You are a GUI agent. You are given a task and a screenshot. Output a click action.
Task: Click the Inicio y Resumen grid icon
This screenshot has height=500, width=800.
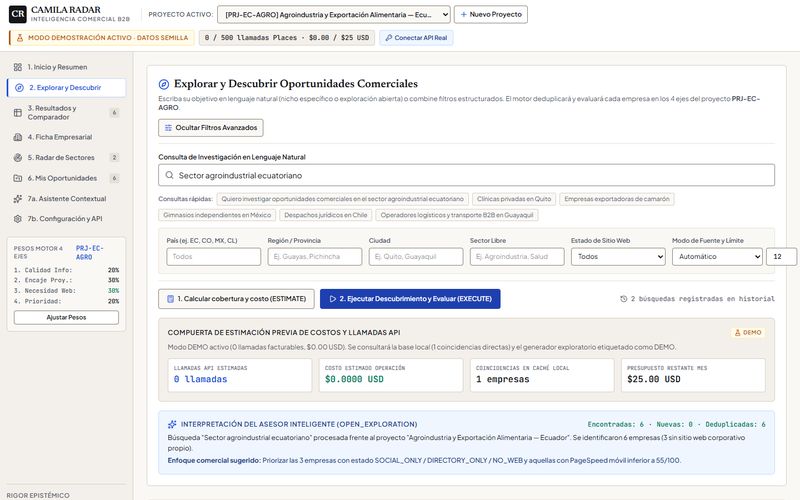click(x=18, y=67)
